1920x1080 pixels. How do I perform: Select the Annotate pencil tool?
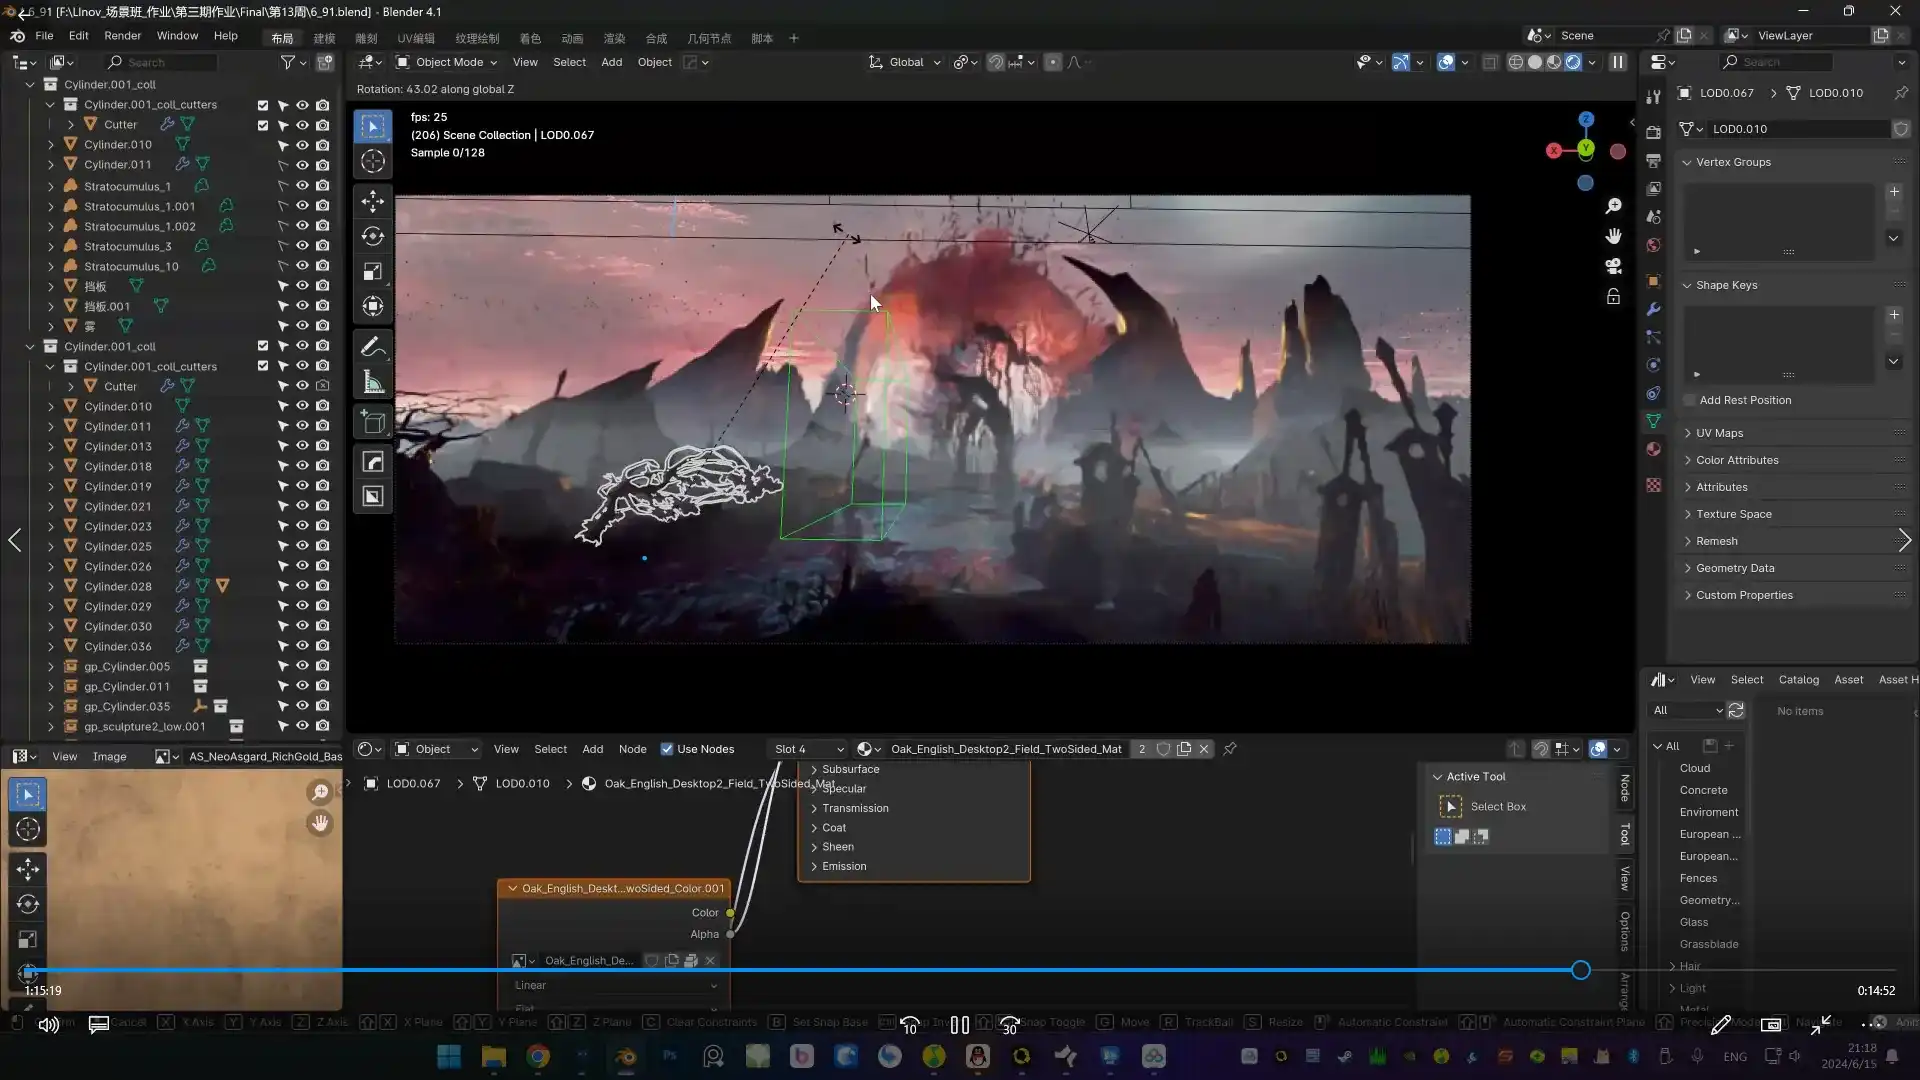pyautogui.click(x=373, y=347)
